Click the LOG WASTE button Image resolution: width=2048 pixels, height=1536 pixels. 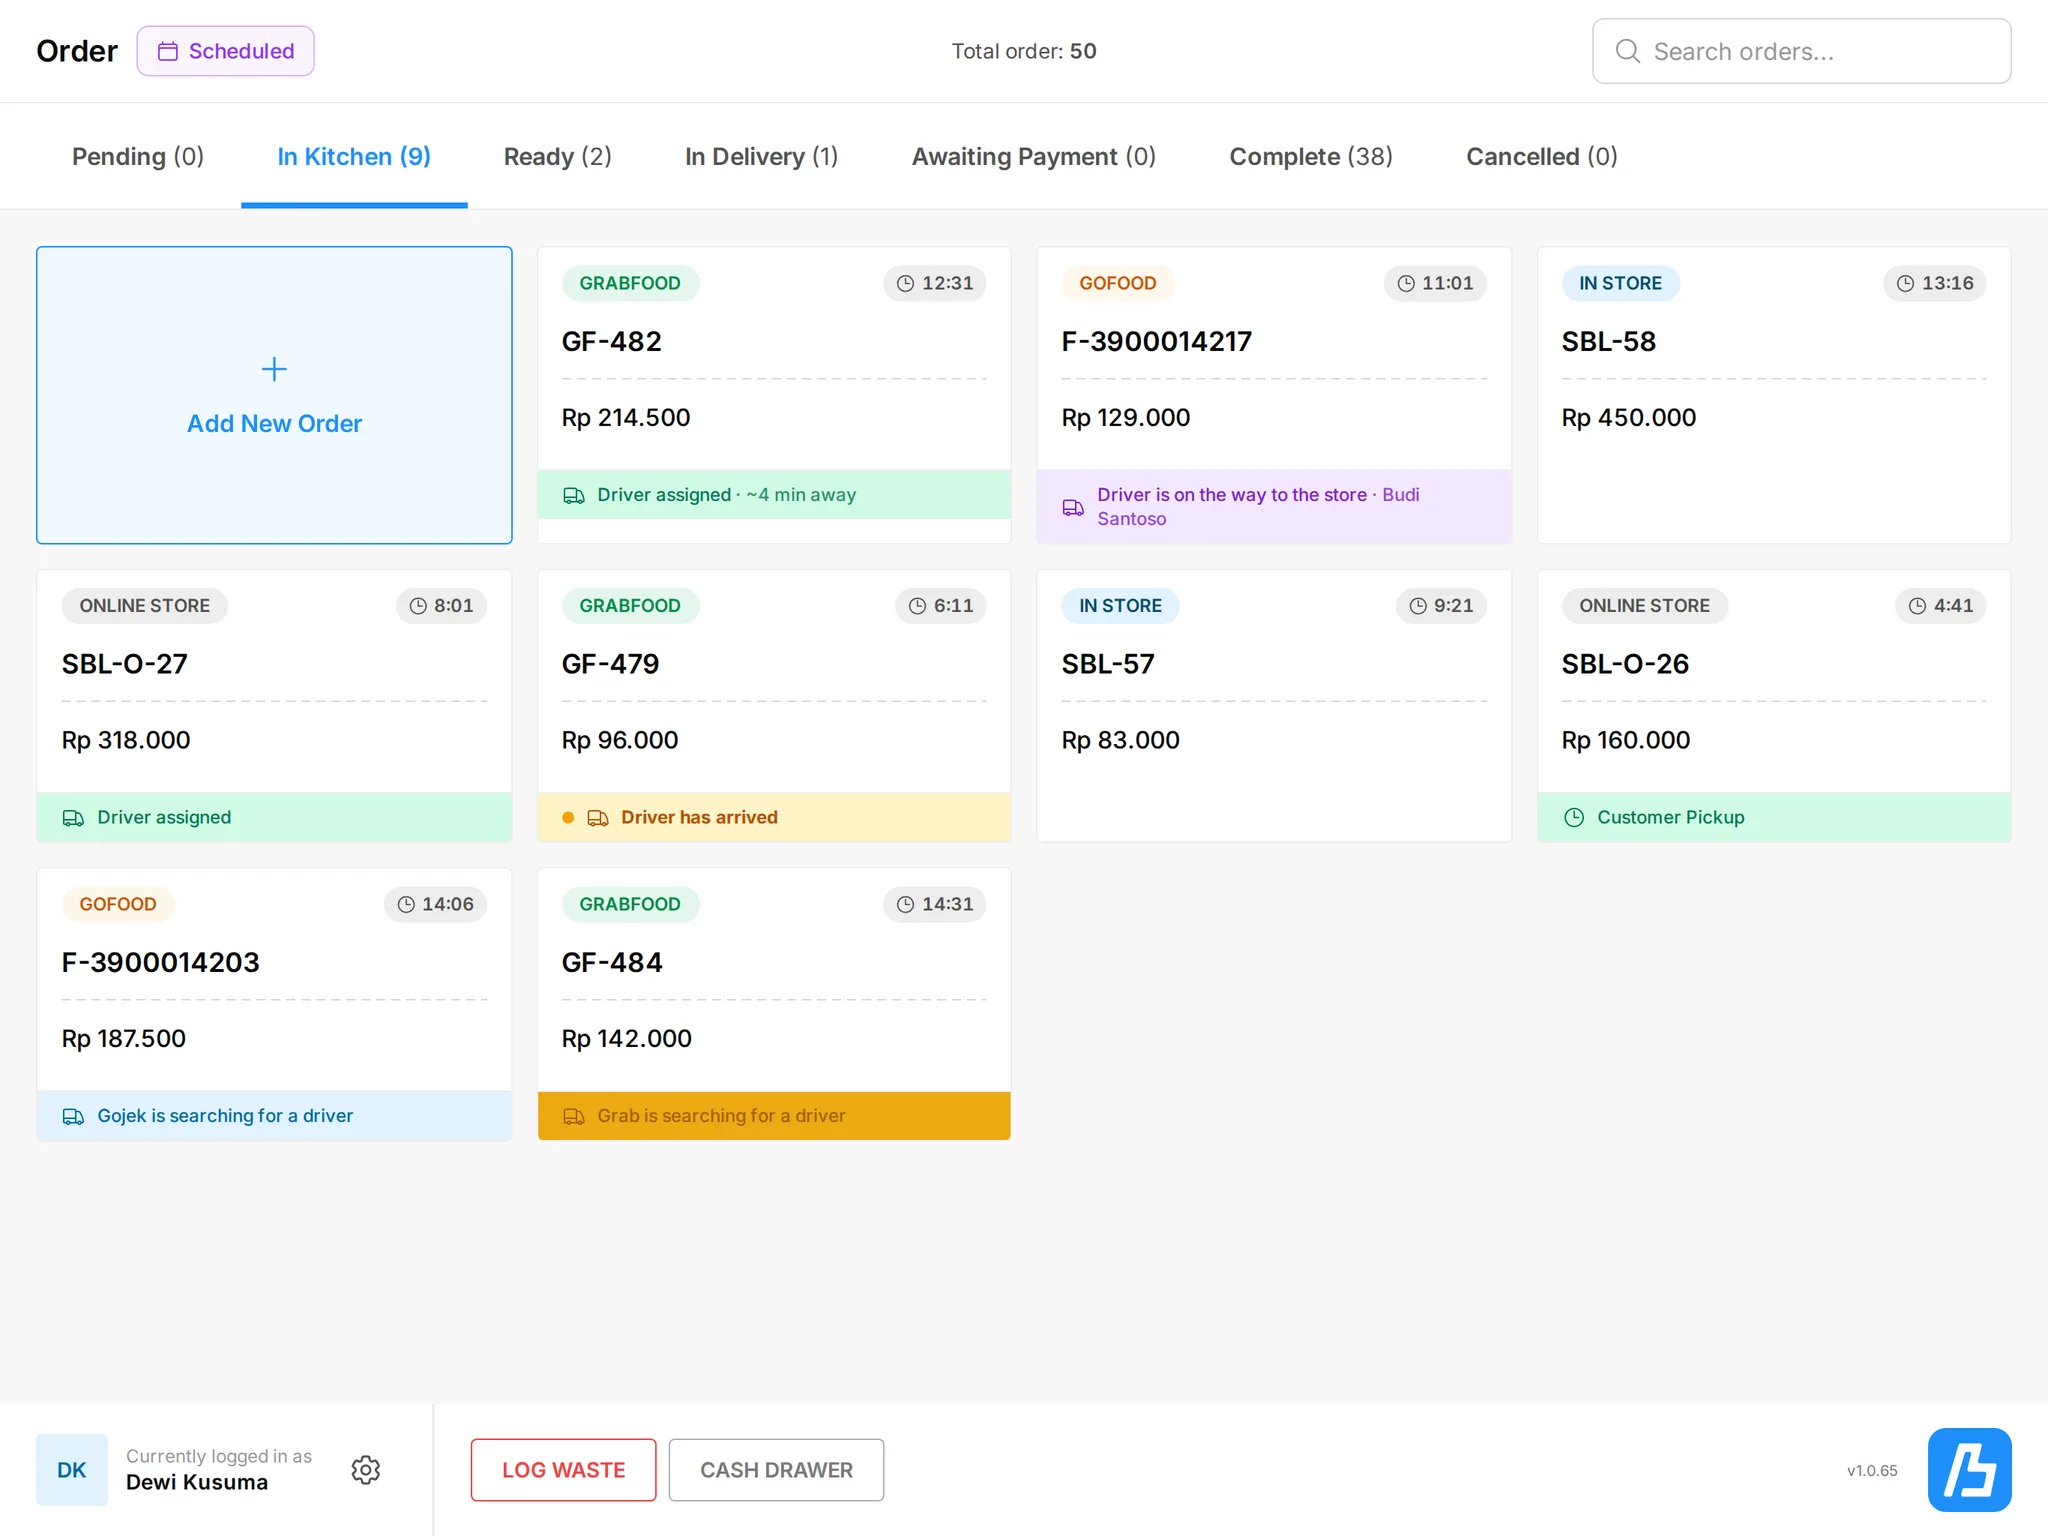pyautogui.click(x=563, y=1470)
